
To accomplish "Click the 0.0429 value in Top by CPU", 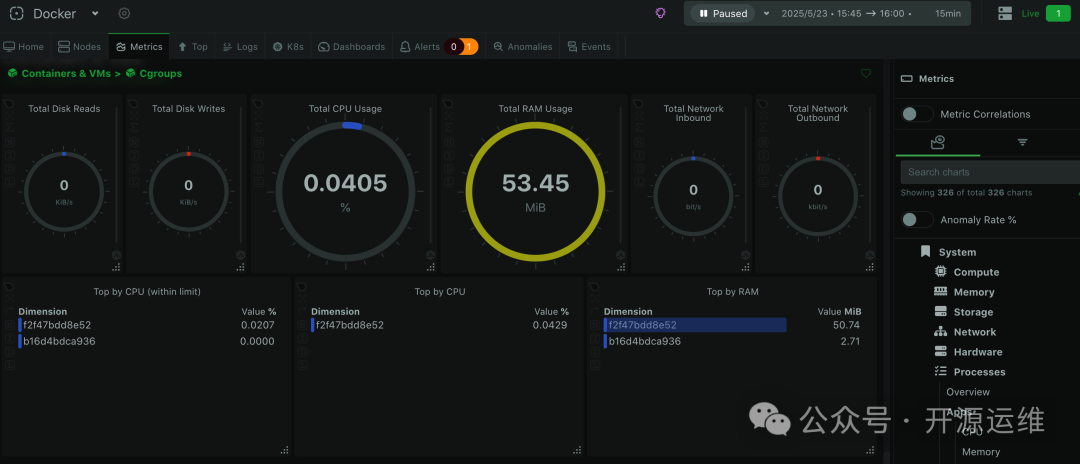I will [x=550, y=325].
